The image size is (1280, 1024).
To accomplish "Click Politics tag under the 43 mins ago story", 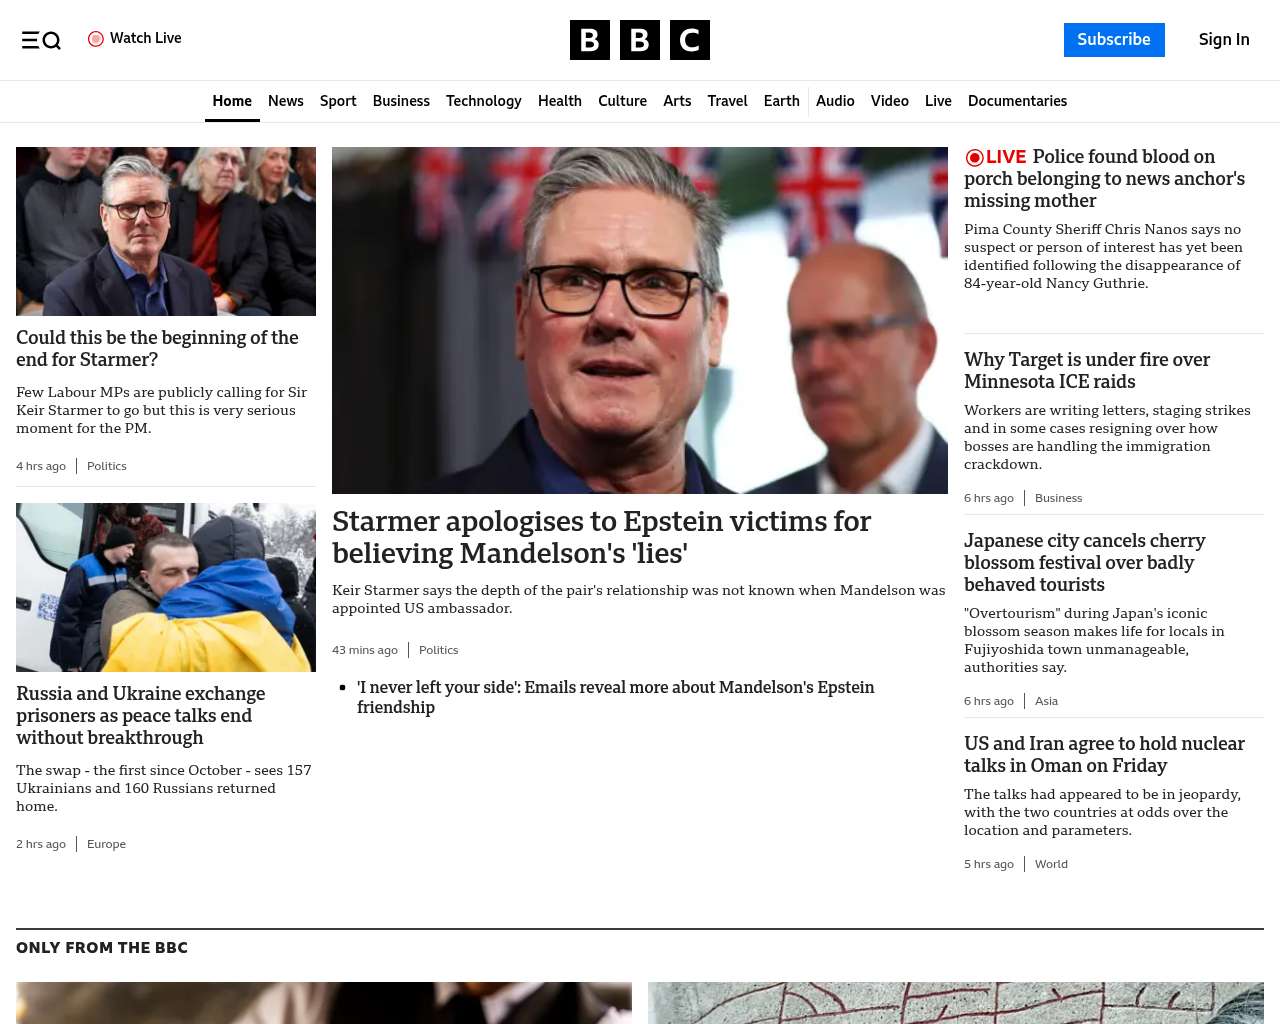I will point(439,650).
